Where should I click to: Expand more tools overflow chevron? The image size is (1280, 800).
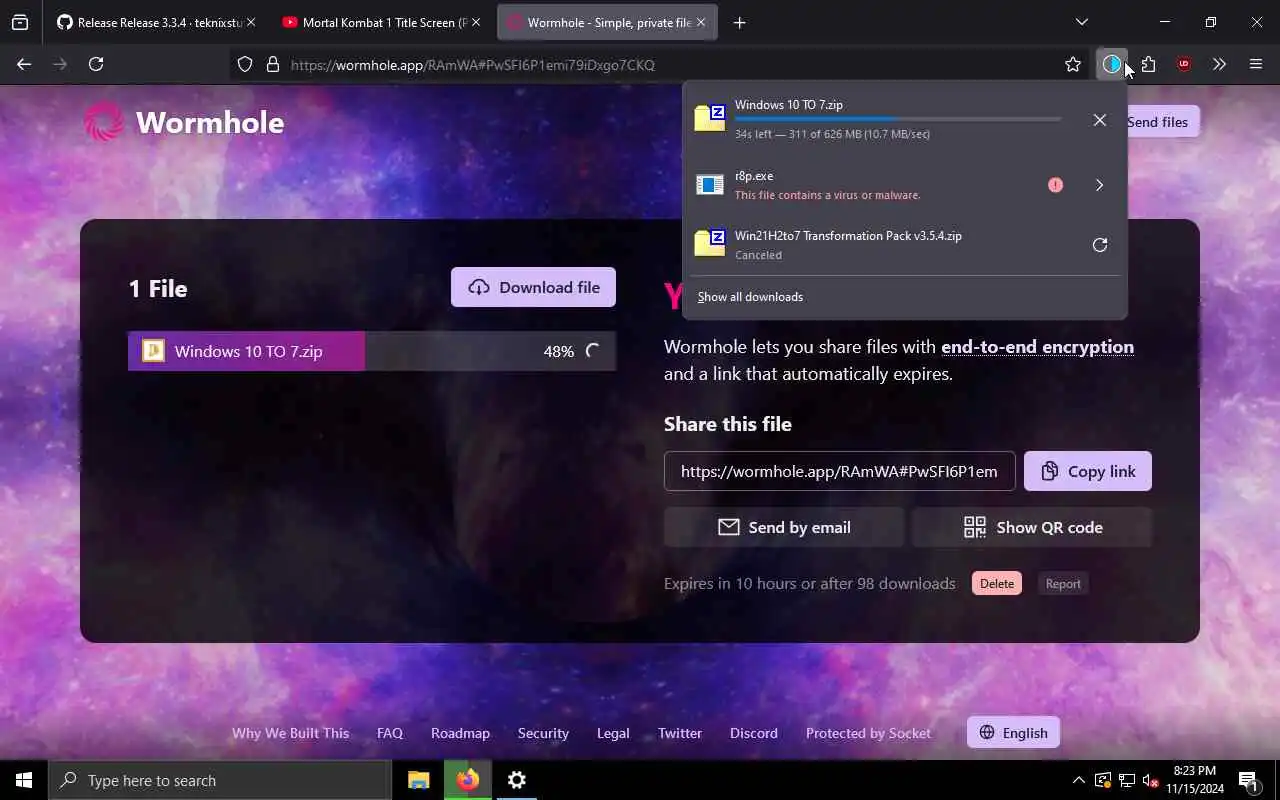click(1219, 64)
